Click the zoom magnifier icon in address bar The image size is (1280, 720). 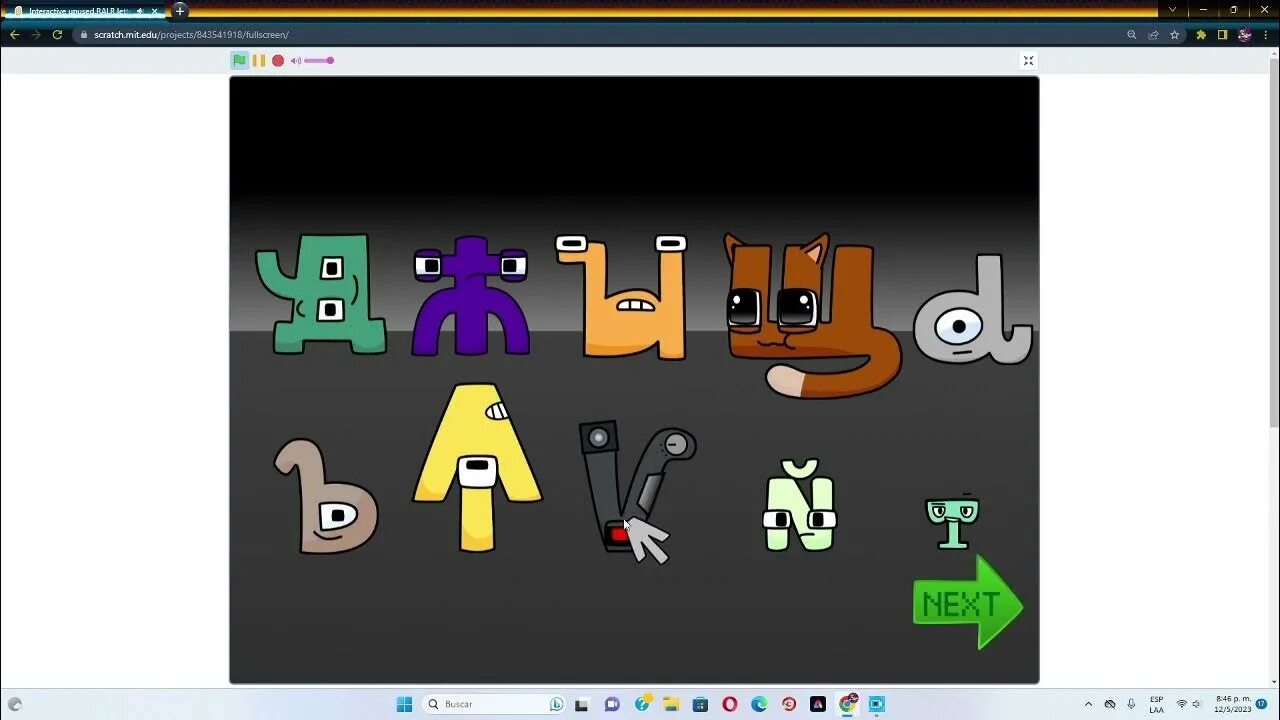pos(1132,35)
